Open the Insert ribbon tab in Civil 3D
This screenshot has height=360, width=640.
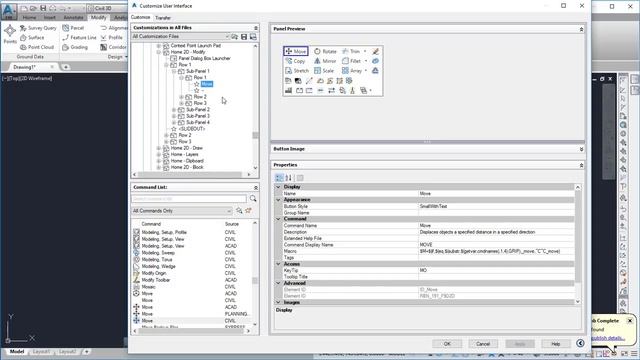(x=50, y=18)
